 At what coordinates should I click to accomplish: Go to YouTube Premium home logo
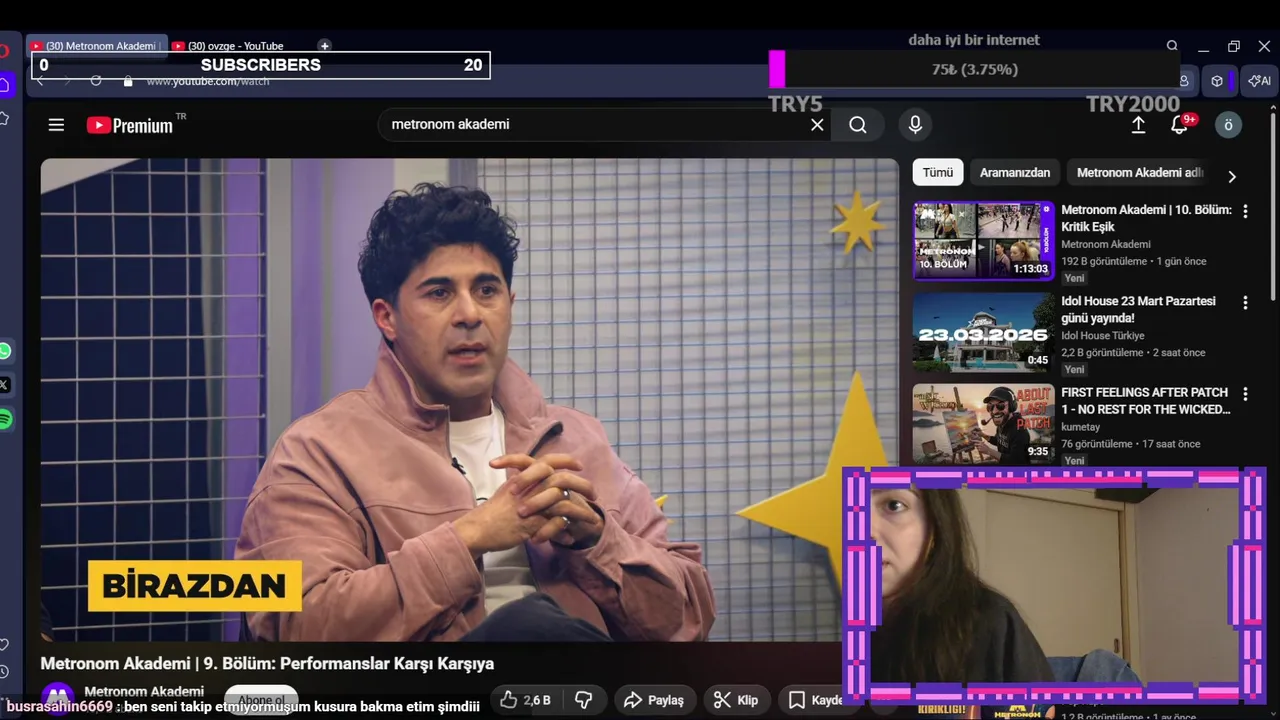130,125
